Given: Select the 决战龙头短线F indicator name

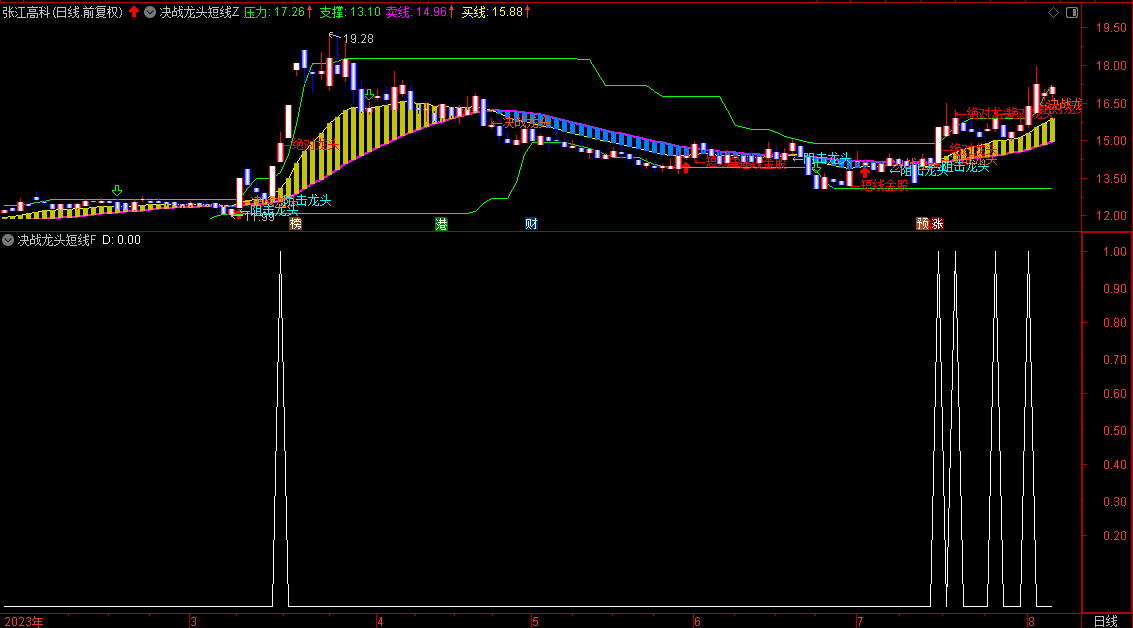Looking at the screenshot, I should point(57,240).
